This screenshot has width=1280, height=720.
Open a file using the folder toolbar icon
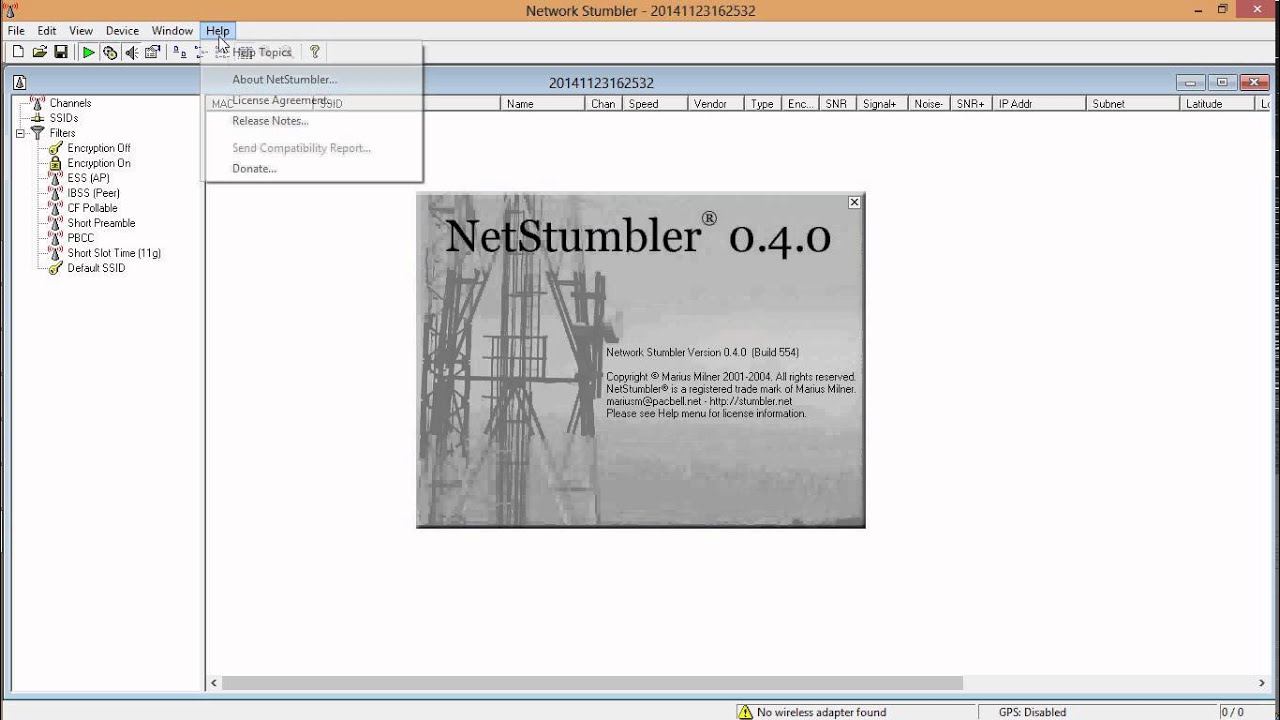[x=40, y=52]
